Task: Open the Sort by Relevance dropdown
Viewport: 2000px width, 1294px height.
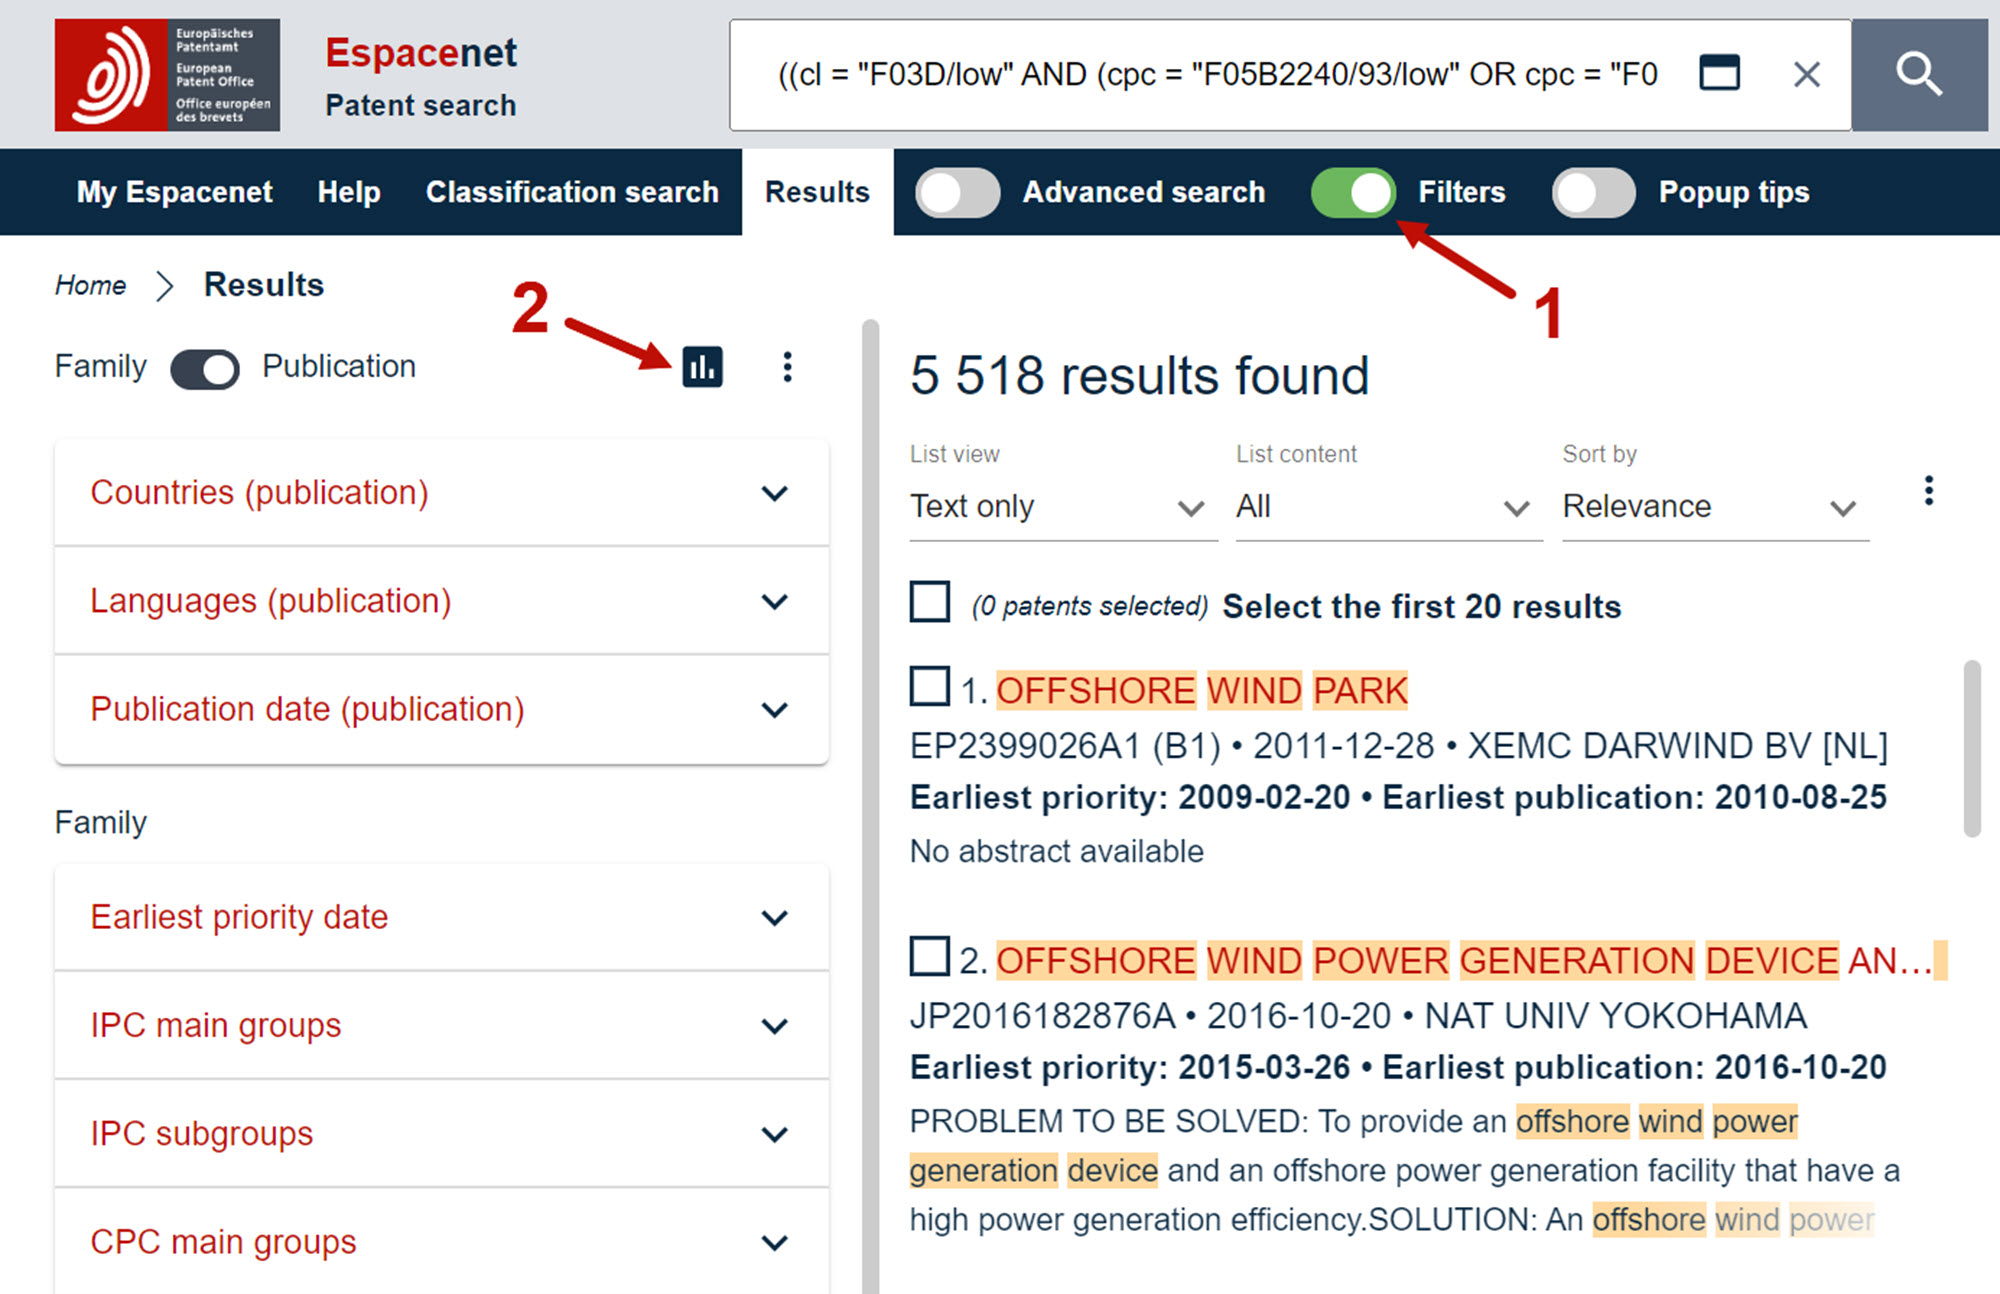Action: tap(1712, 507)
